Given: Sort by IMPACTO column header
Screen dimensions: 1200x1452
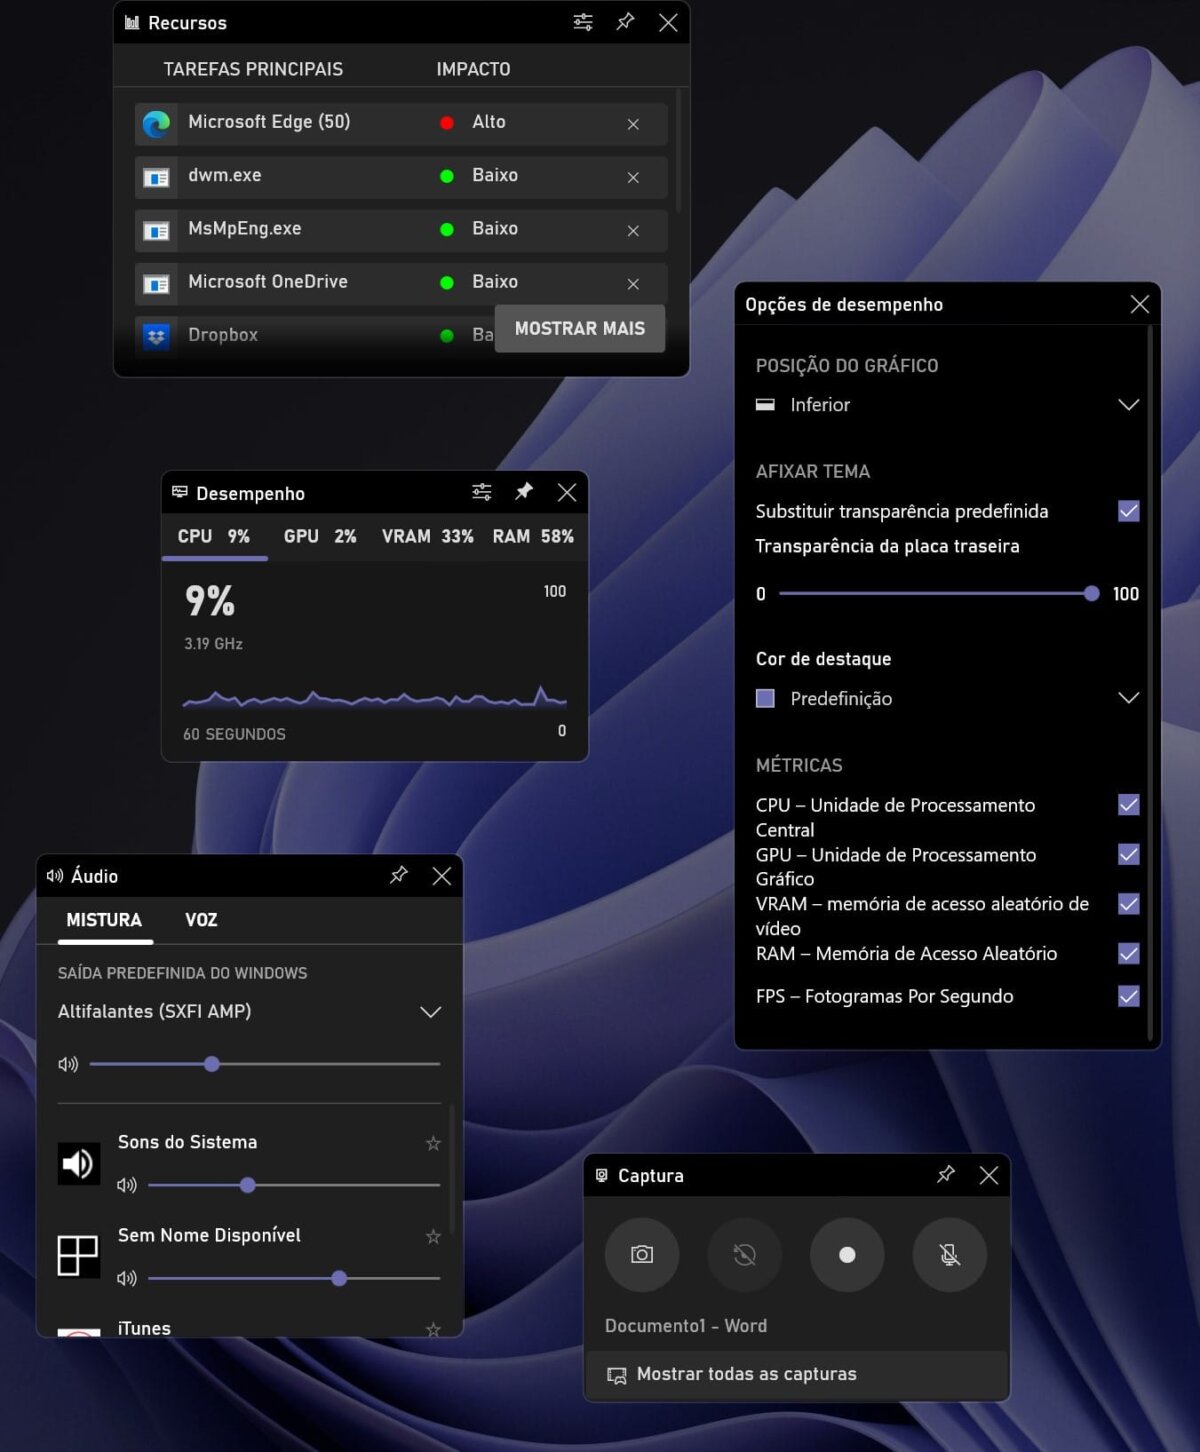Looking at the screenshot, I should (x=473, y=69).
